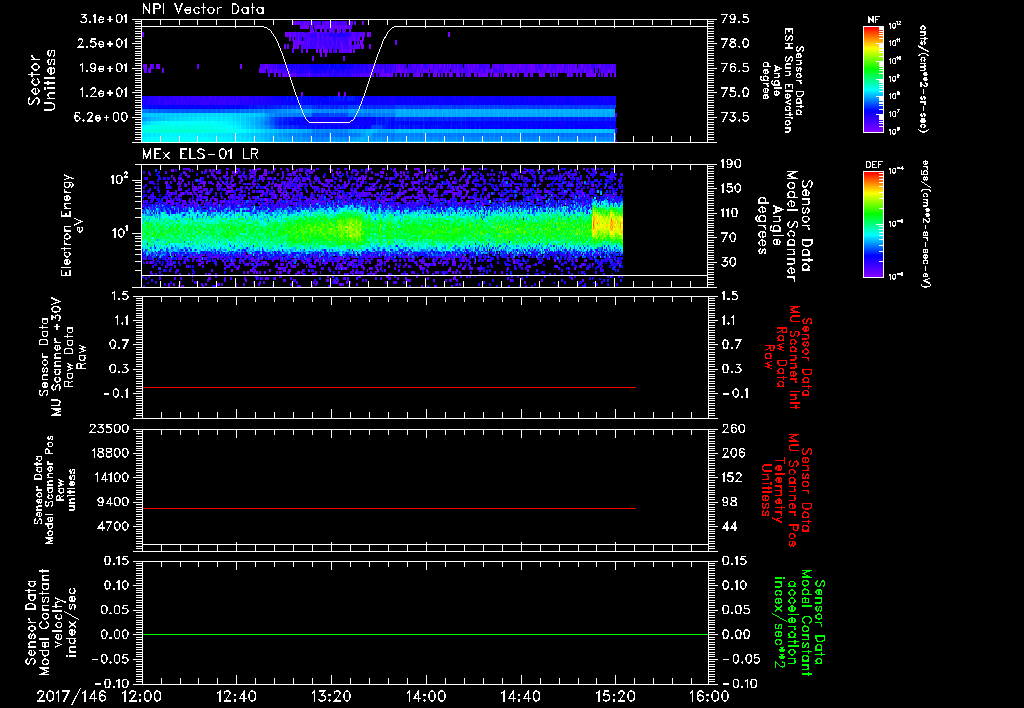Click the 12:40 time axis label
The width and height of the screenshot is (1024, 708).
(x=236, y=696)
